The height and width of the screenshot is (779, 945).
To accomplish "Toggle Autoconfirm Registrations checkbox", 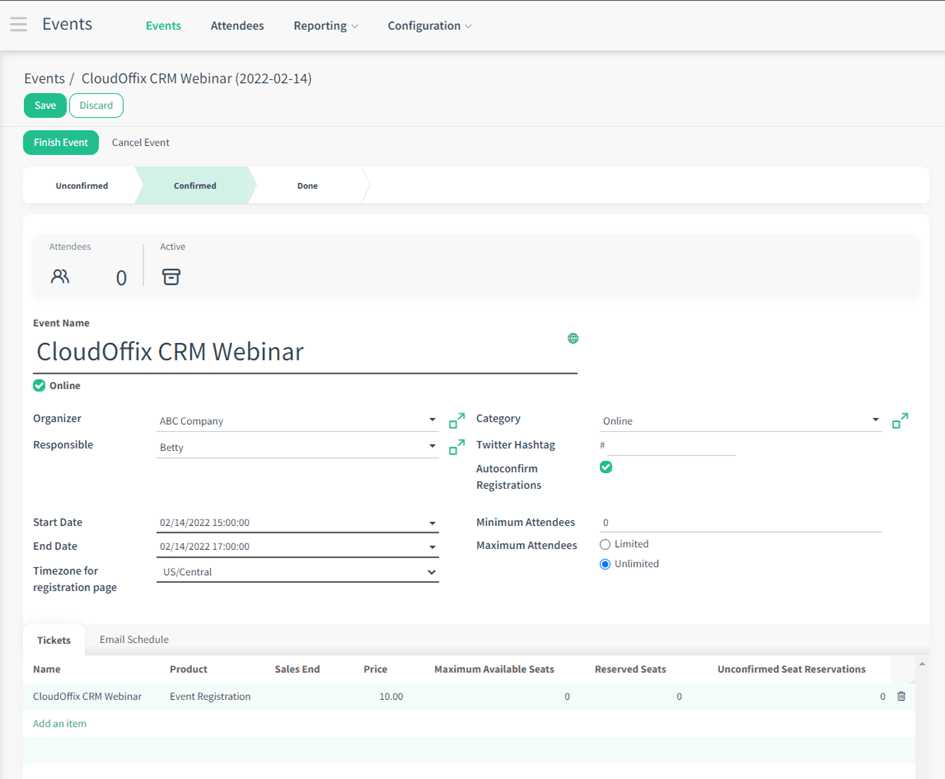I will pyautogui.click(x=606, y=467).
